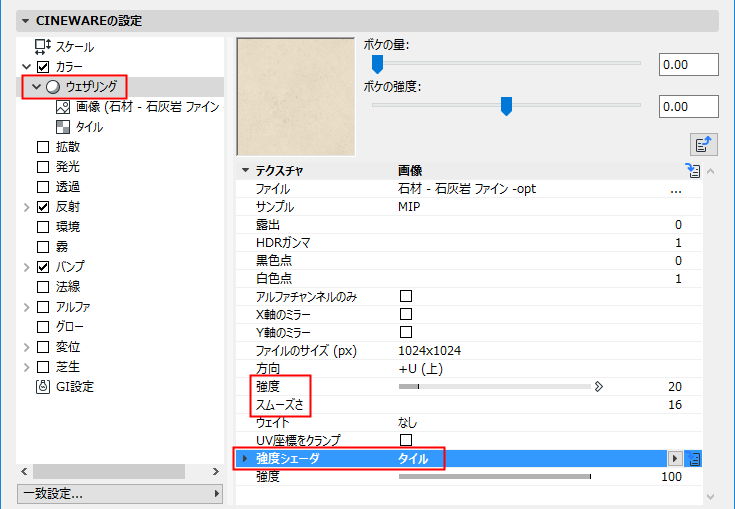735x509 pixels.
Task: Click the ボケの量 value field
Action: (689, 65)
